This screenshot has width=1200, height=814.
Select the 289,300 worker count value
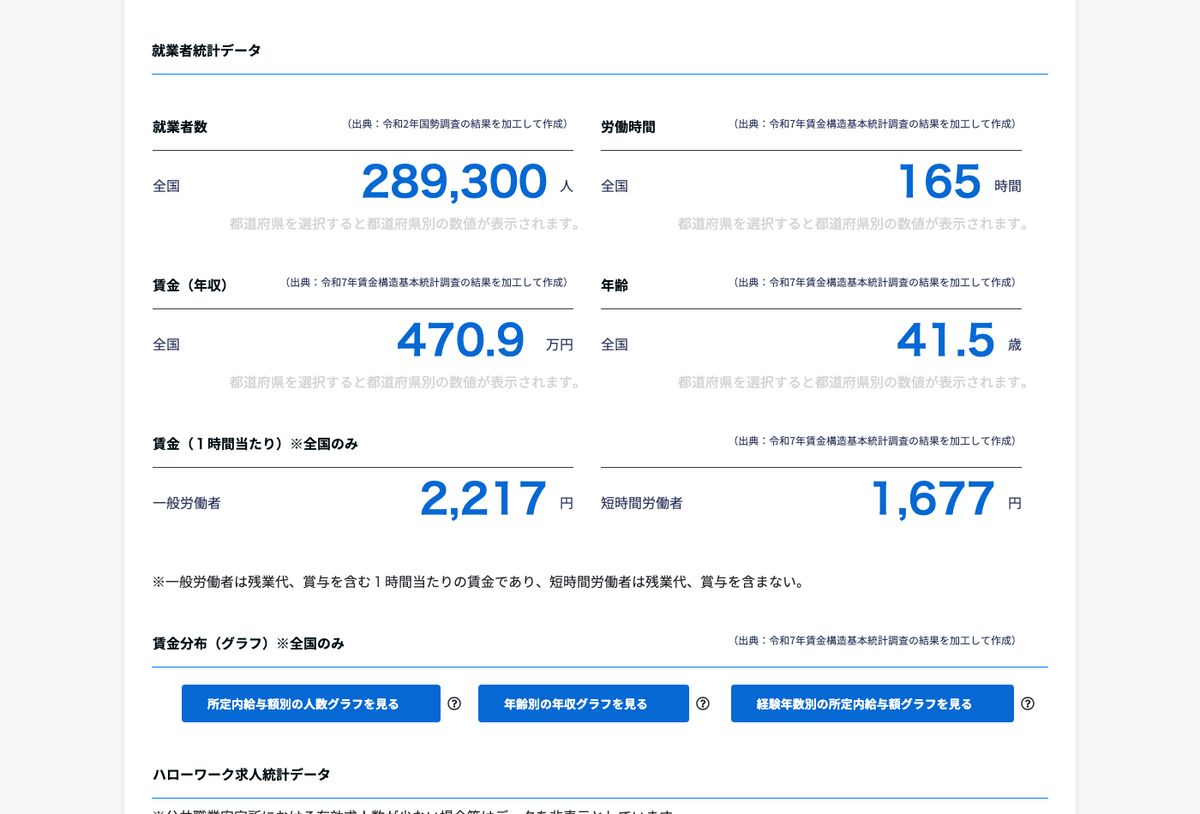[454, 182]
